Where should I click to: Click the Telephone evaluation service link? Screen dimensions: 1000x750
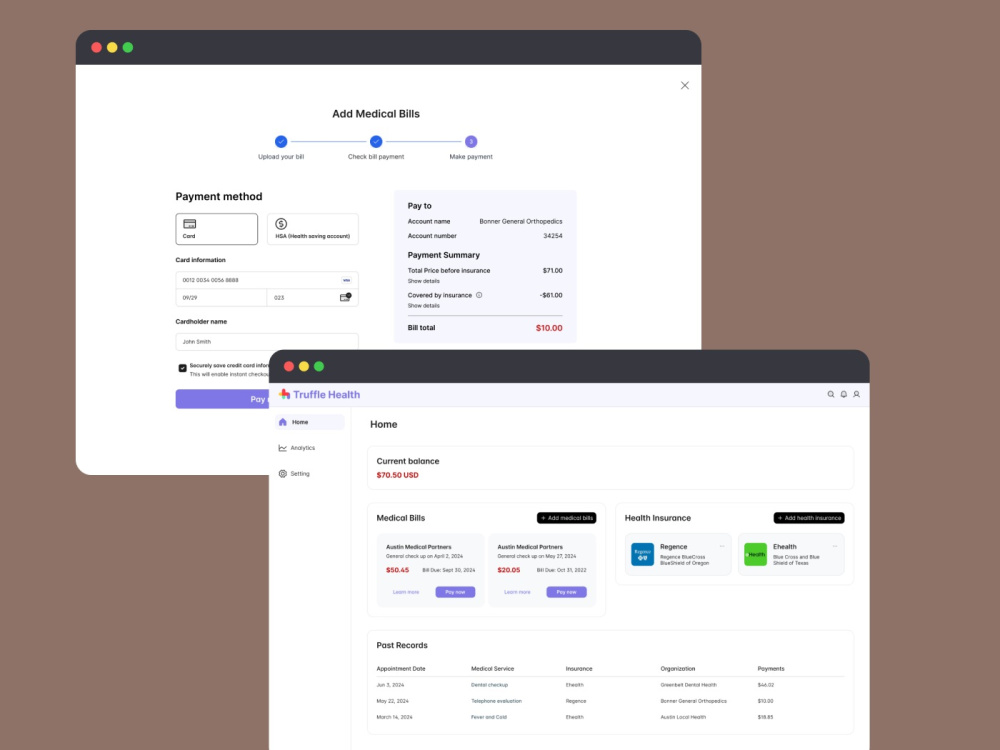pos(496,701)
